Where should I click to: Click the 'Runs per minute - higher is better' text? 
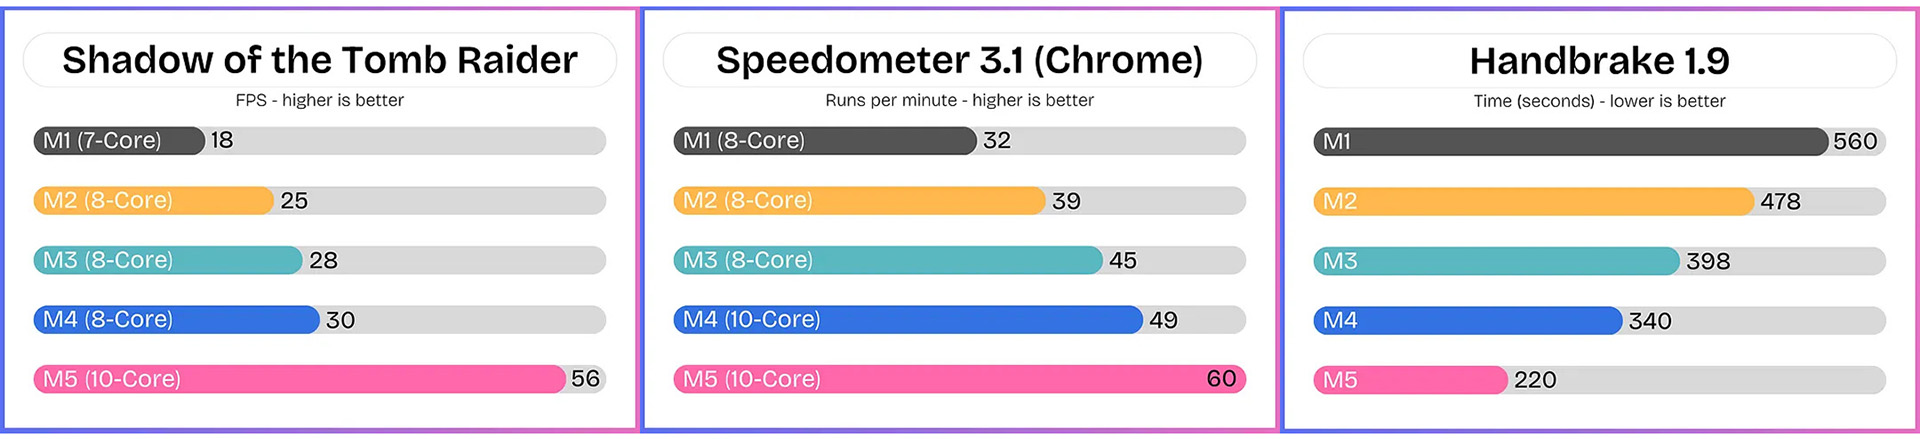tap(959, 100)
